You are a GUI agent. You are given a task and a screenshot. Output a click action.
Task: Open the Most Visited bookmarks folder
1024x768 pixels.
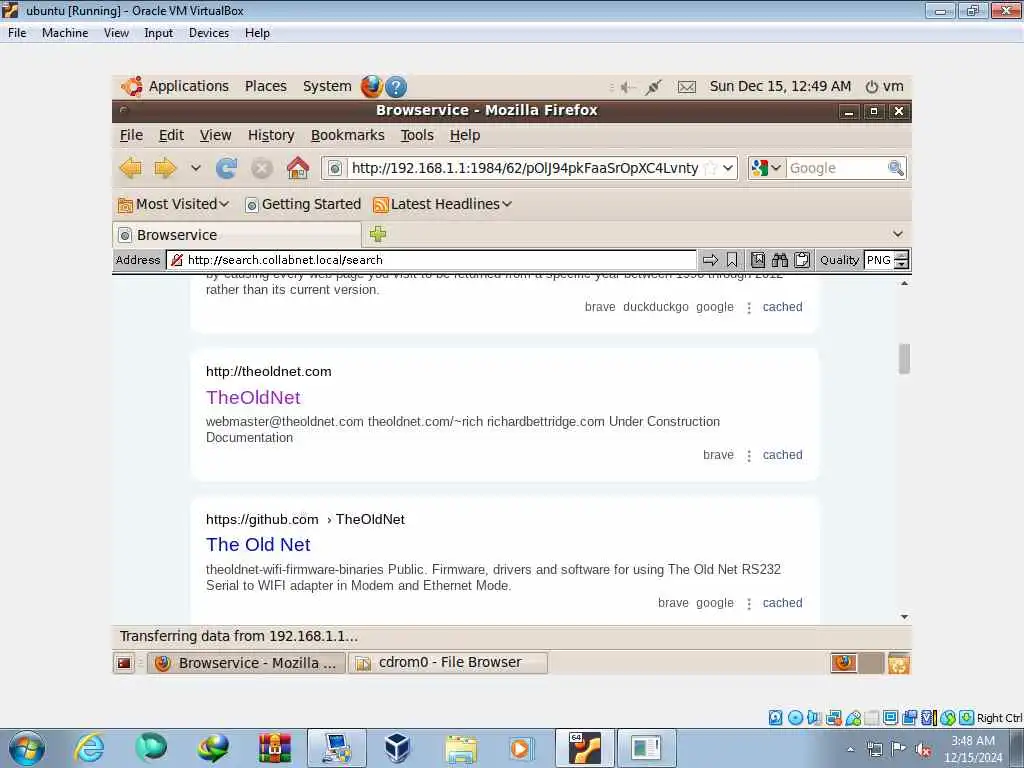pos(174,204)
